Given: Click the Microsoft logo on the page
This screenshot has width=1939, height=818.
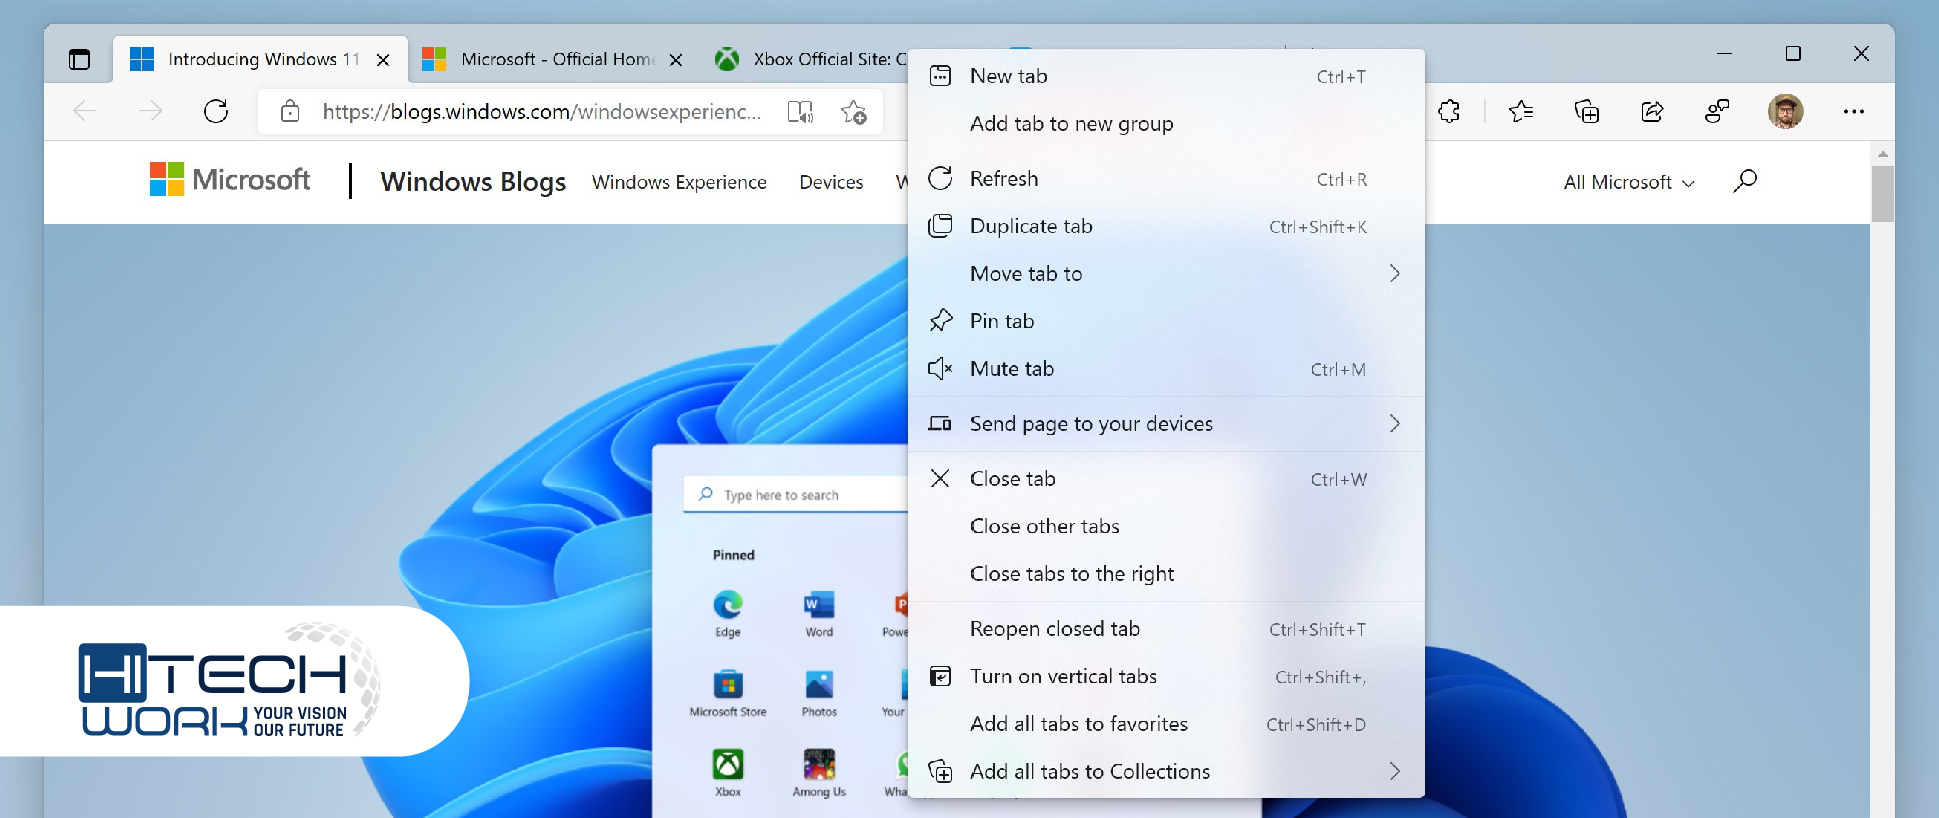Looking at the screenshot, I should [230, 180].
